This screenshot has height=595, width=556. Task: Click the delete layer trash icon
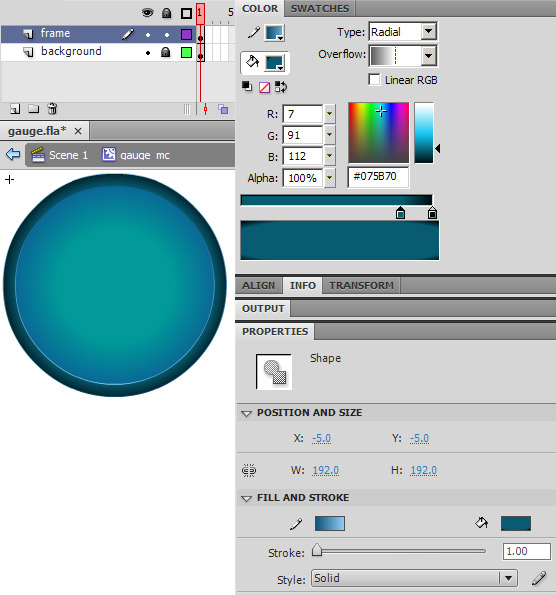coord(52,109)
